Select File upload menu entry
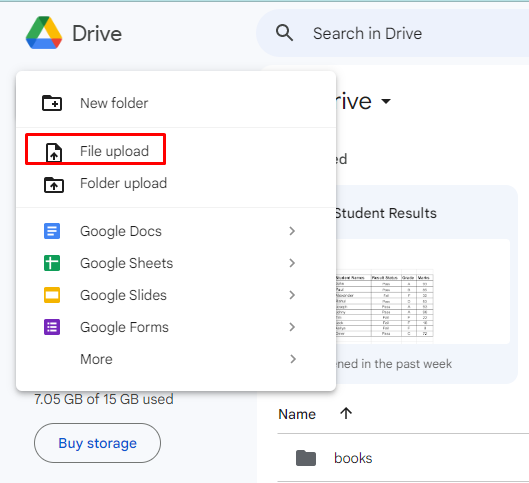 tap(176, 151)
